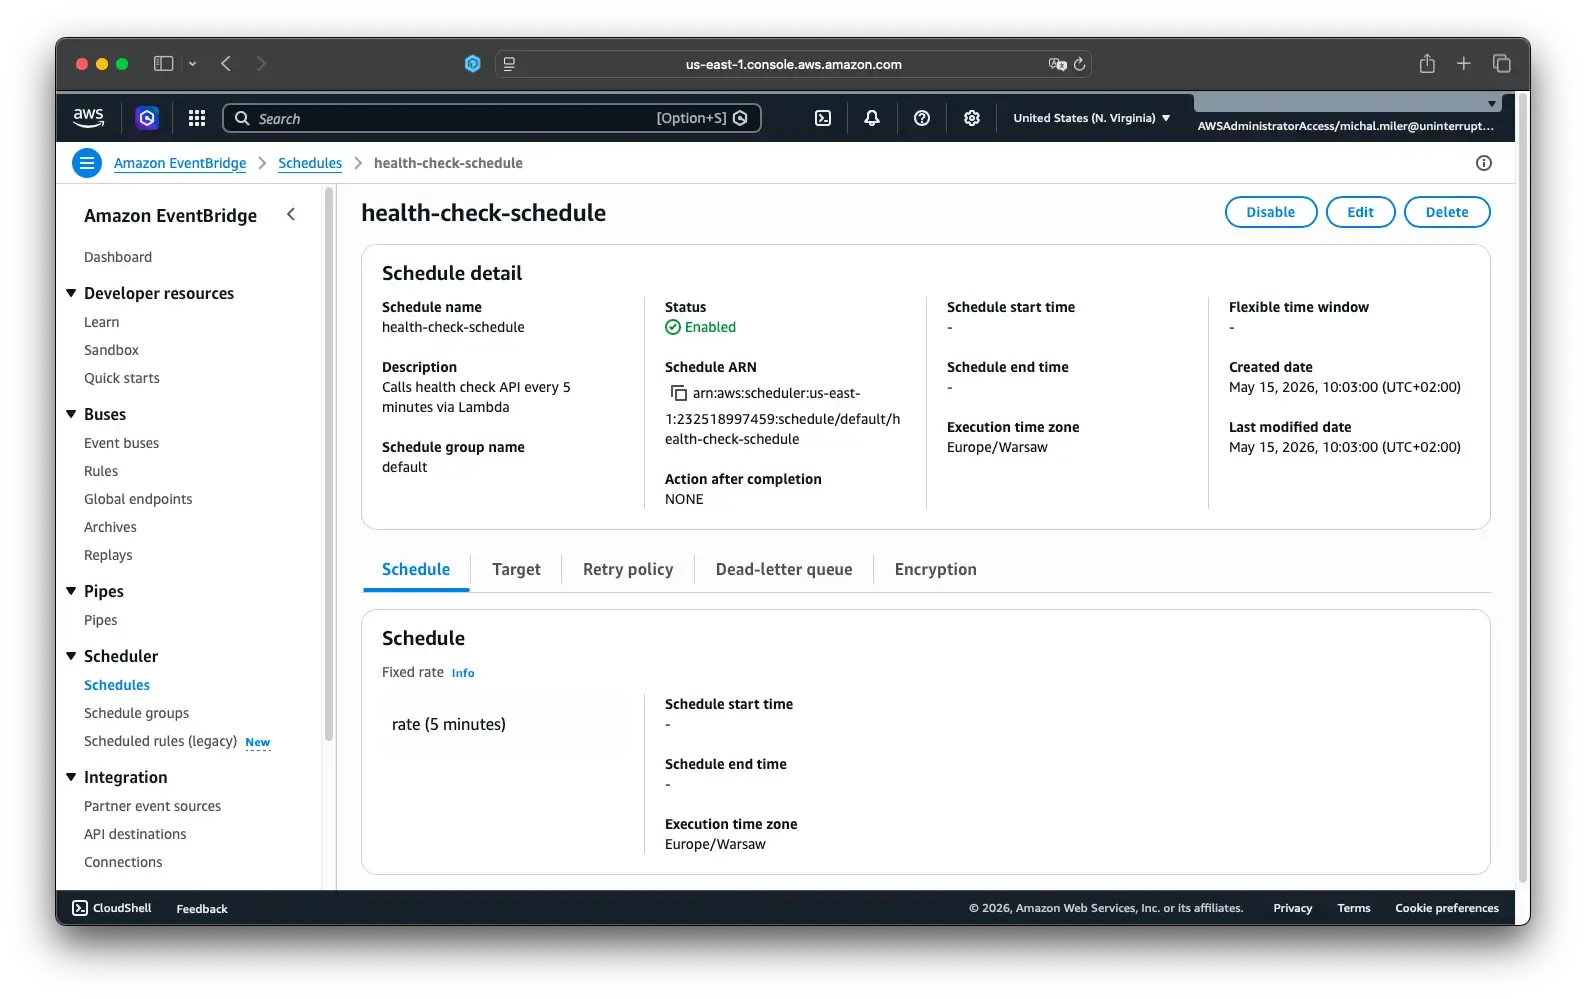Image resolution: width=1586 pixels, height=999 pixels.
Task: Open Feedback in the footer
Action: pos(202,909)
